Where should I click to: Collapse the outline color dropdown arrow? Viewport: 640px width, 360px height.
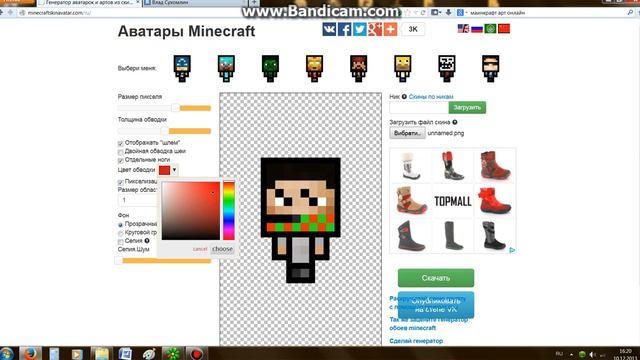174,170
